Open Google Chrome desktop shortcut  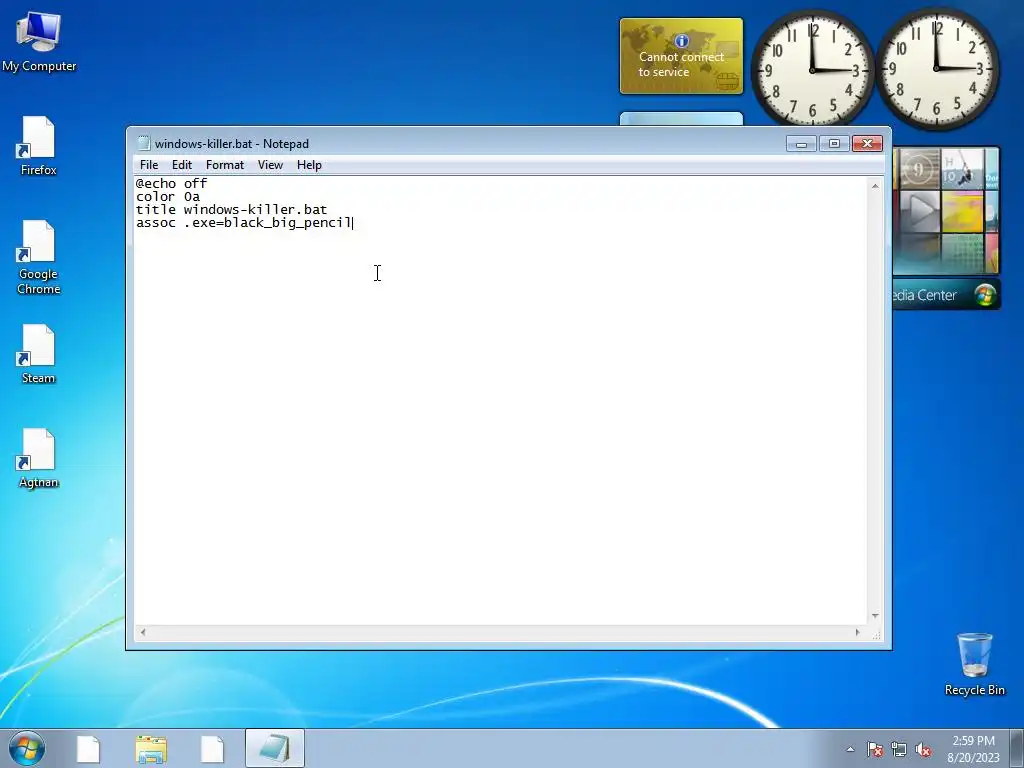point(39,257)
